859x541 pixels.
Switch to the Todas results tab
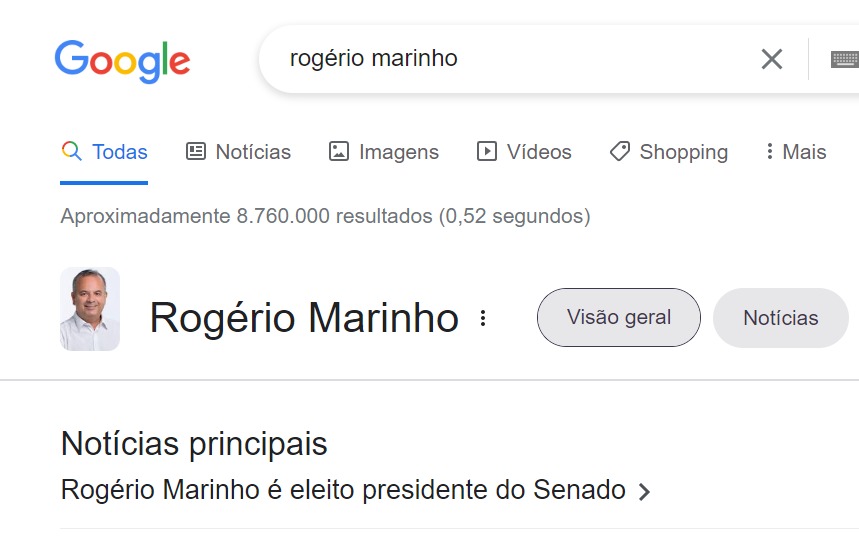(x=119, y=152)
